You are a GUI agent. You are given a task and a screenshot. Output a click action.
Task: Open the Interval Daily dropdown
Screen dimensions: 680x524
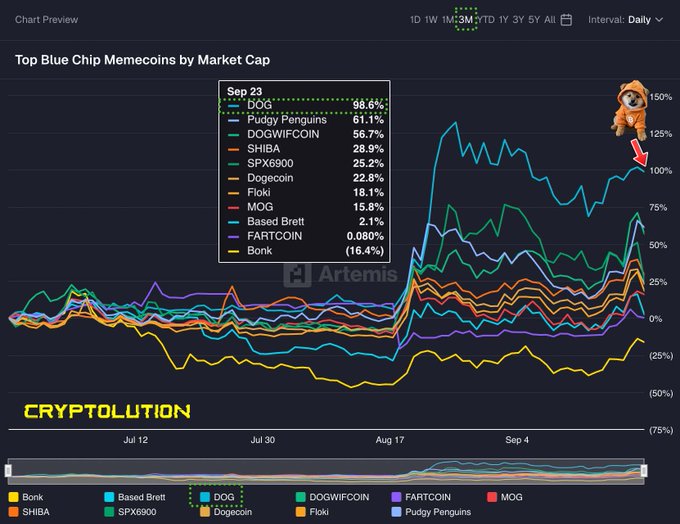point(625,20)
